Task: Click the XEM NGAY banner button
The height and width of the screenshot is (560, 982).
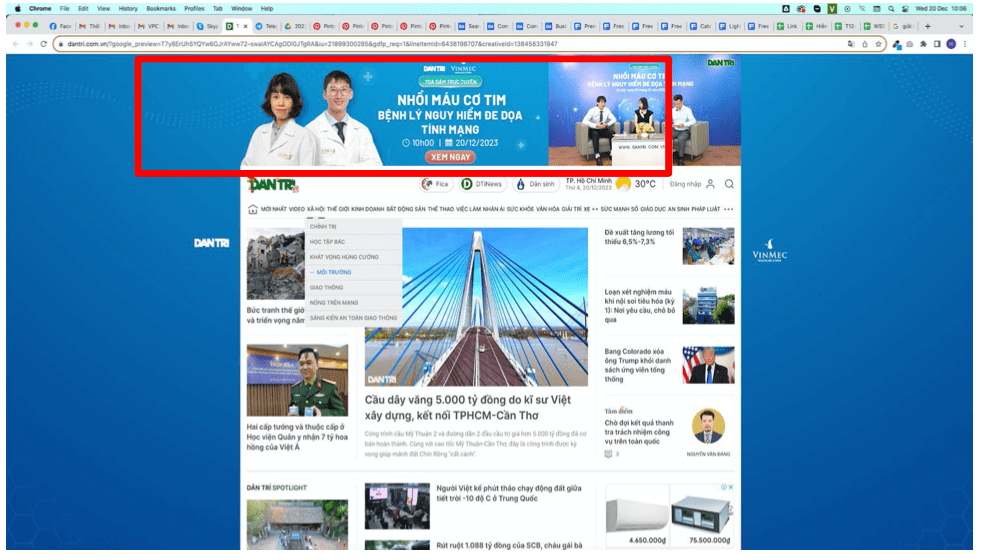Action: tap(450, 157)
